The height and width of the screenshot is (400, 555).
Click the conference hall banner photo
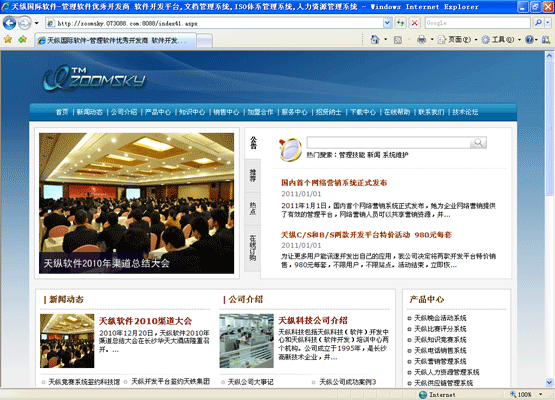pos(137,203)
